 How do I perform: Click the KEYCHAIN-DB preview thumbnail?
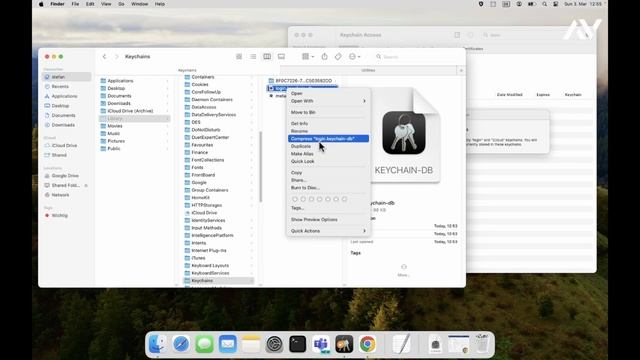404,136
